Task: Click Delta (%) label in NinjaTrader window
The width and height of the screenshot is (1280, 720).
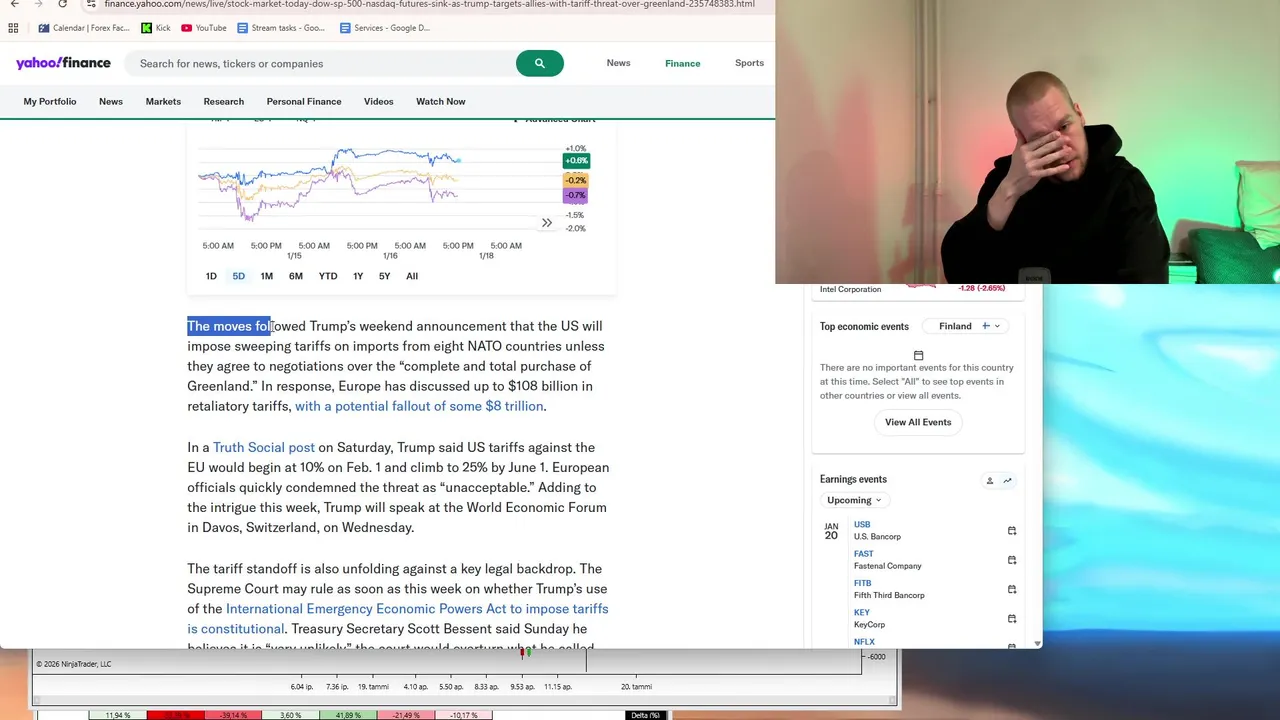Action: tap(645, 715)
